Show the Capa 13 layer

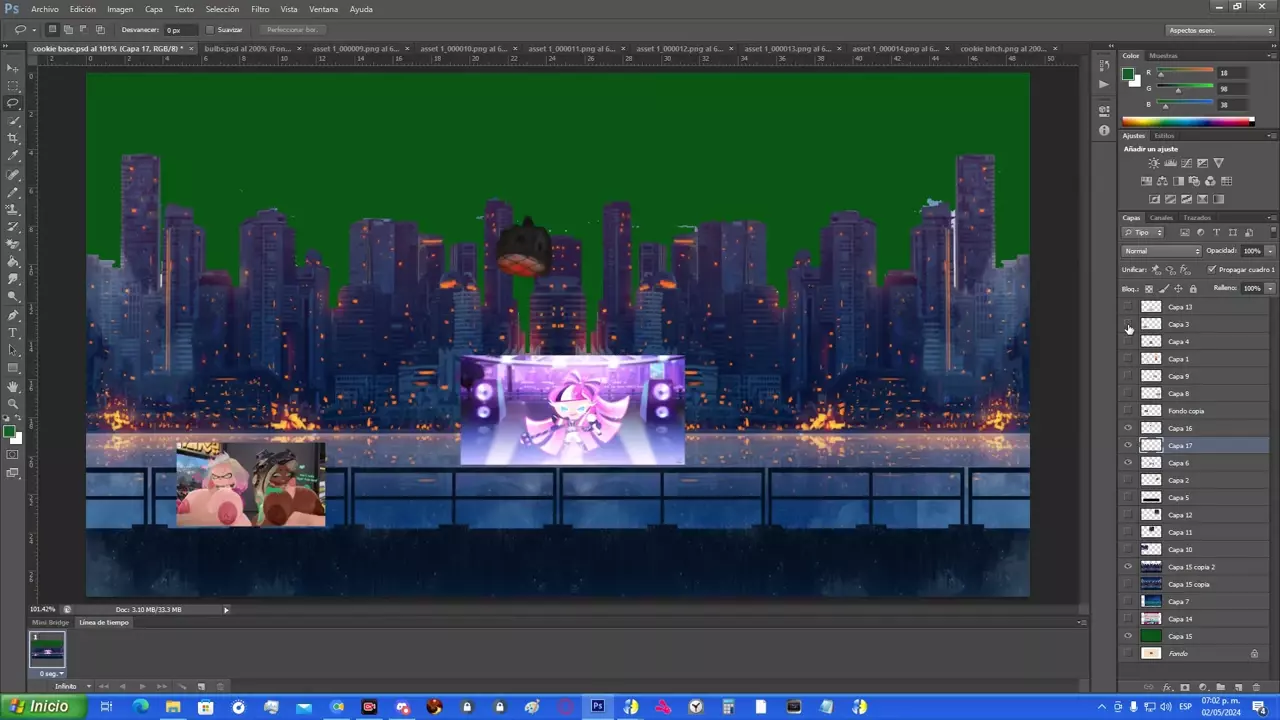point(1129,307)
